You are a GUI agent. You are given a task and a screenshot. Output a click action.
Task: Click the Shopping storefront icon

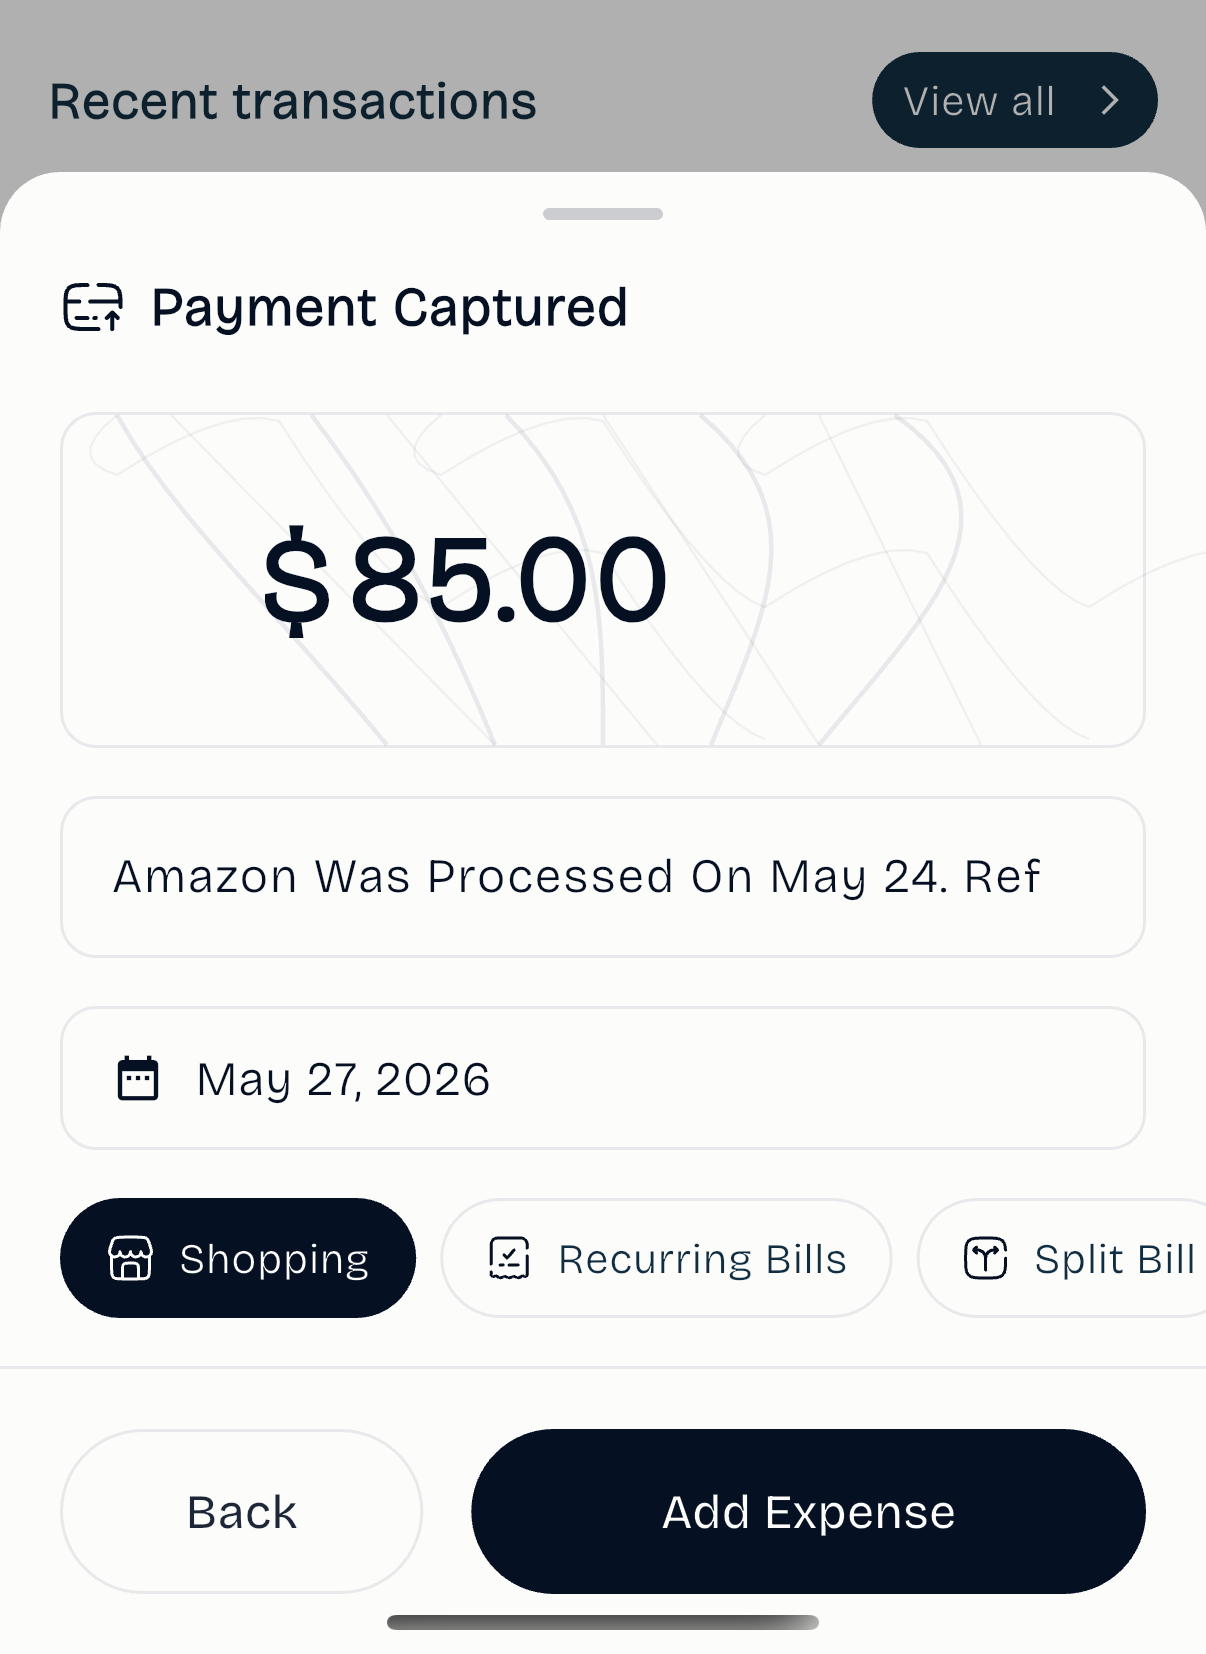point(131,1258)
